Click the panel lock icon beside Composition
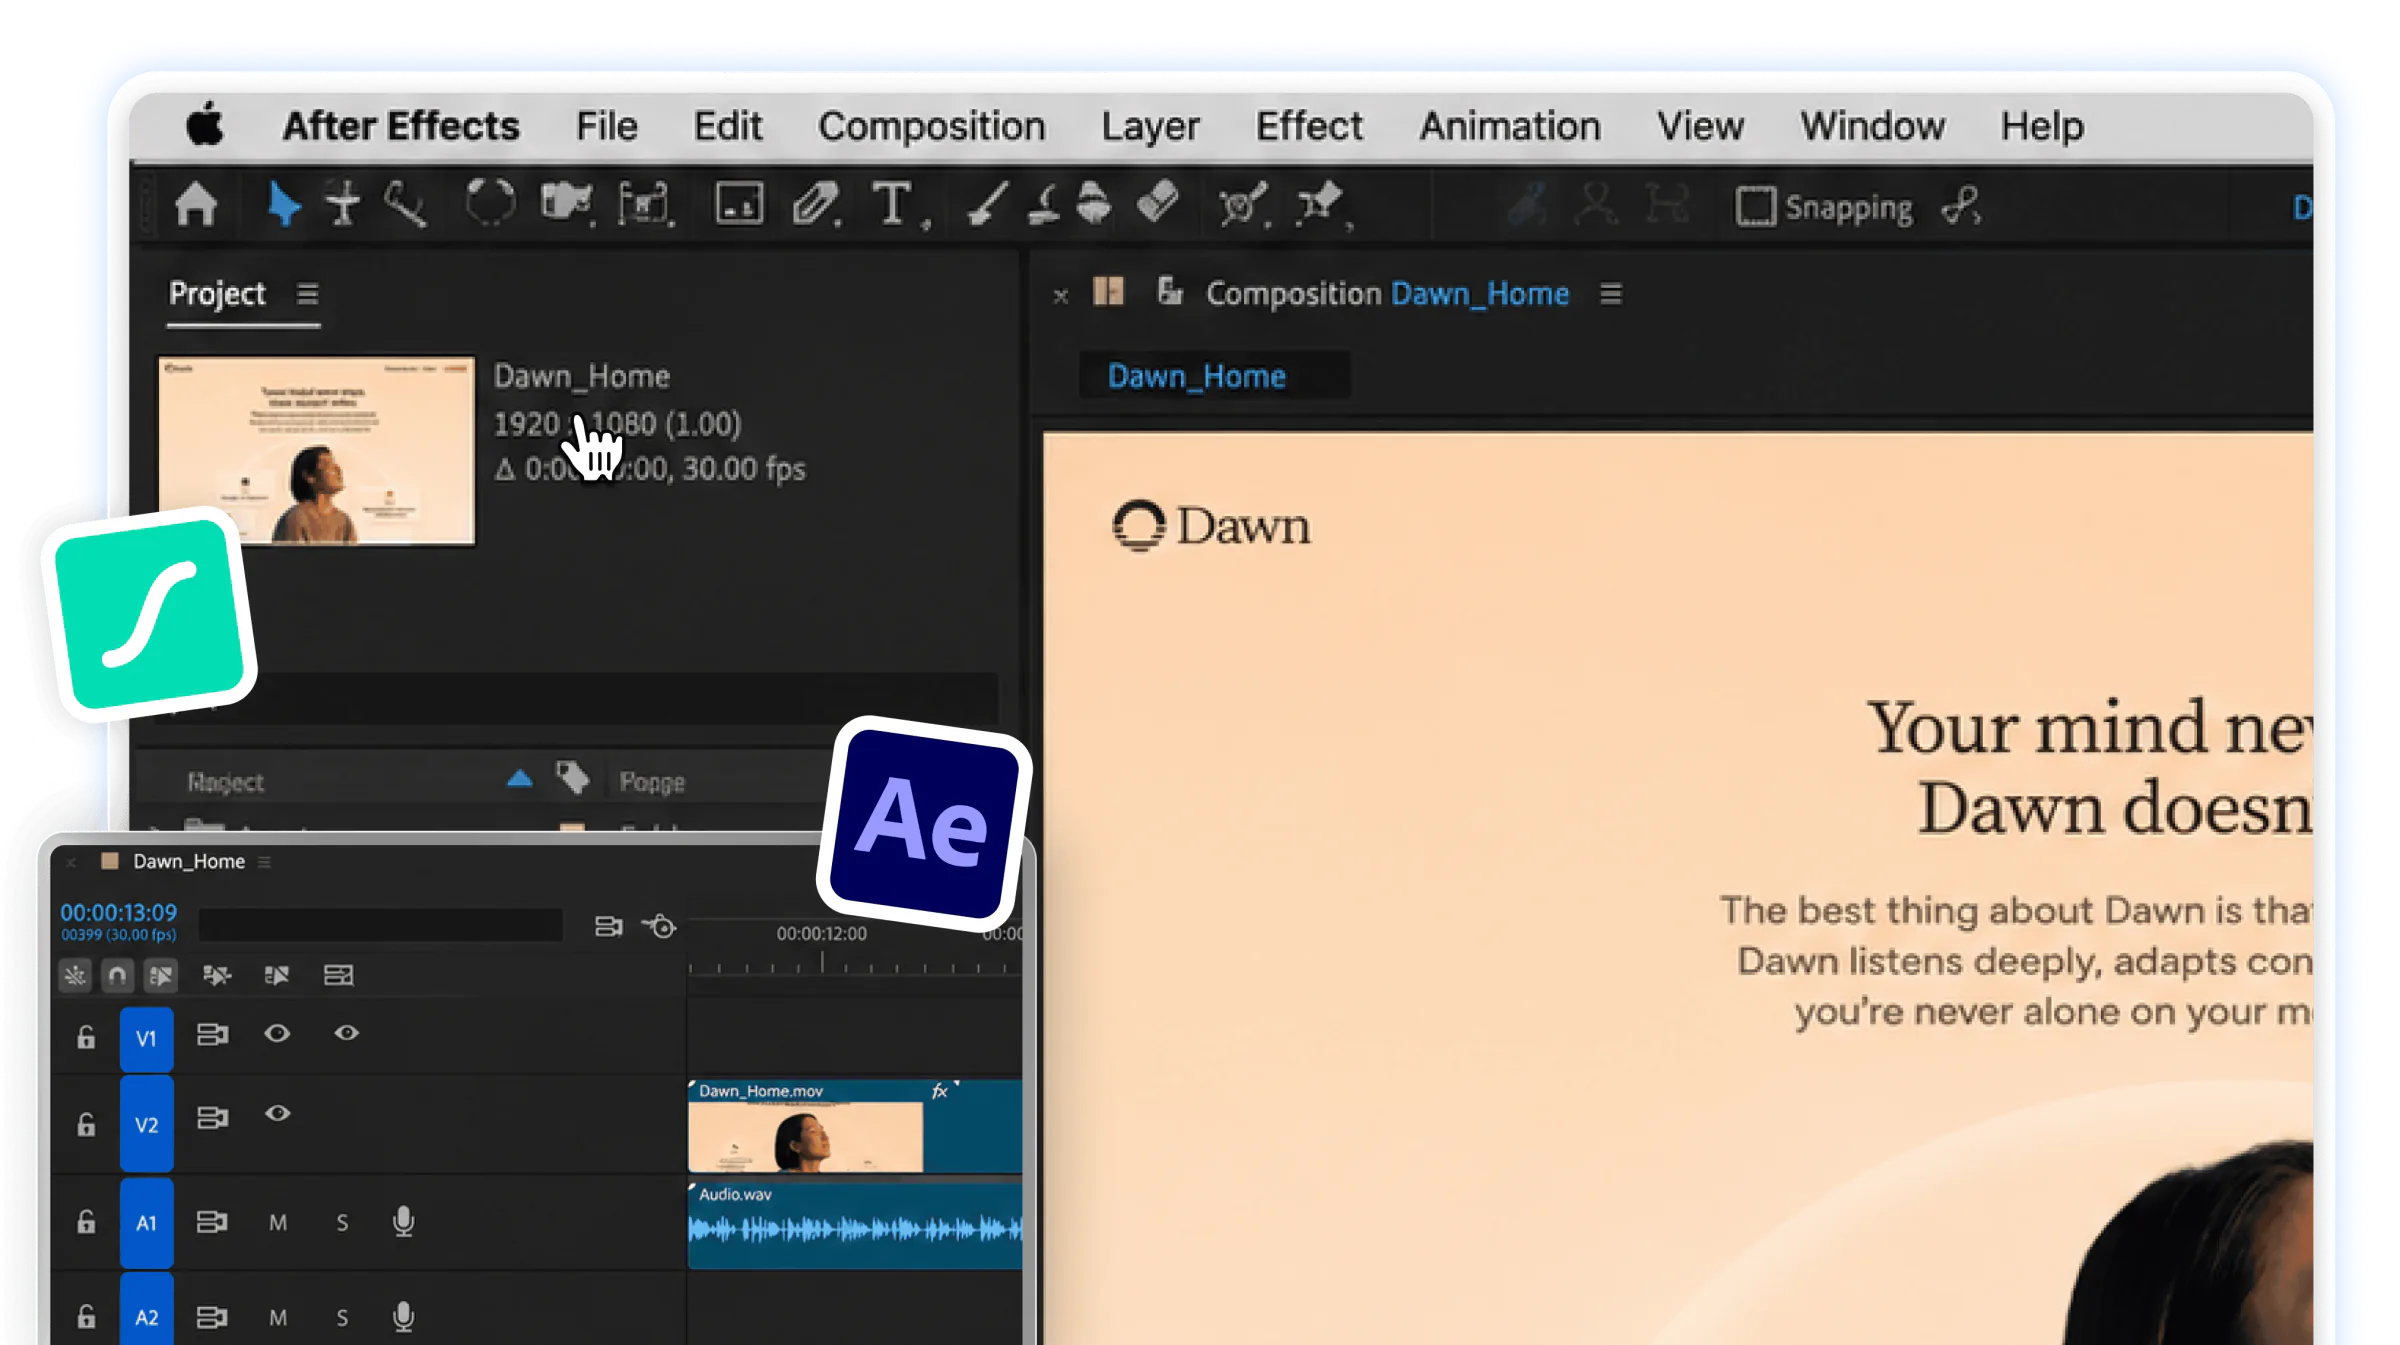 pos(1170,292)
